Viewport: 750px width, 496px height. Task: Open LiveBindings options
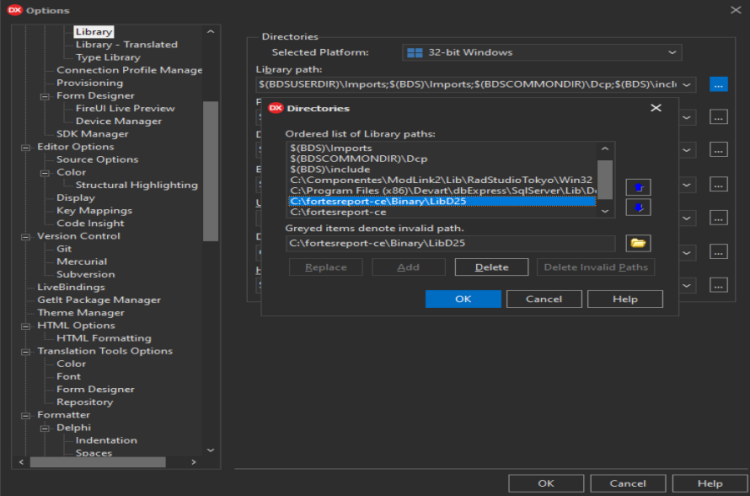(71, 287)
